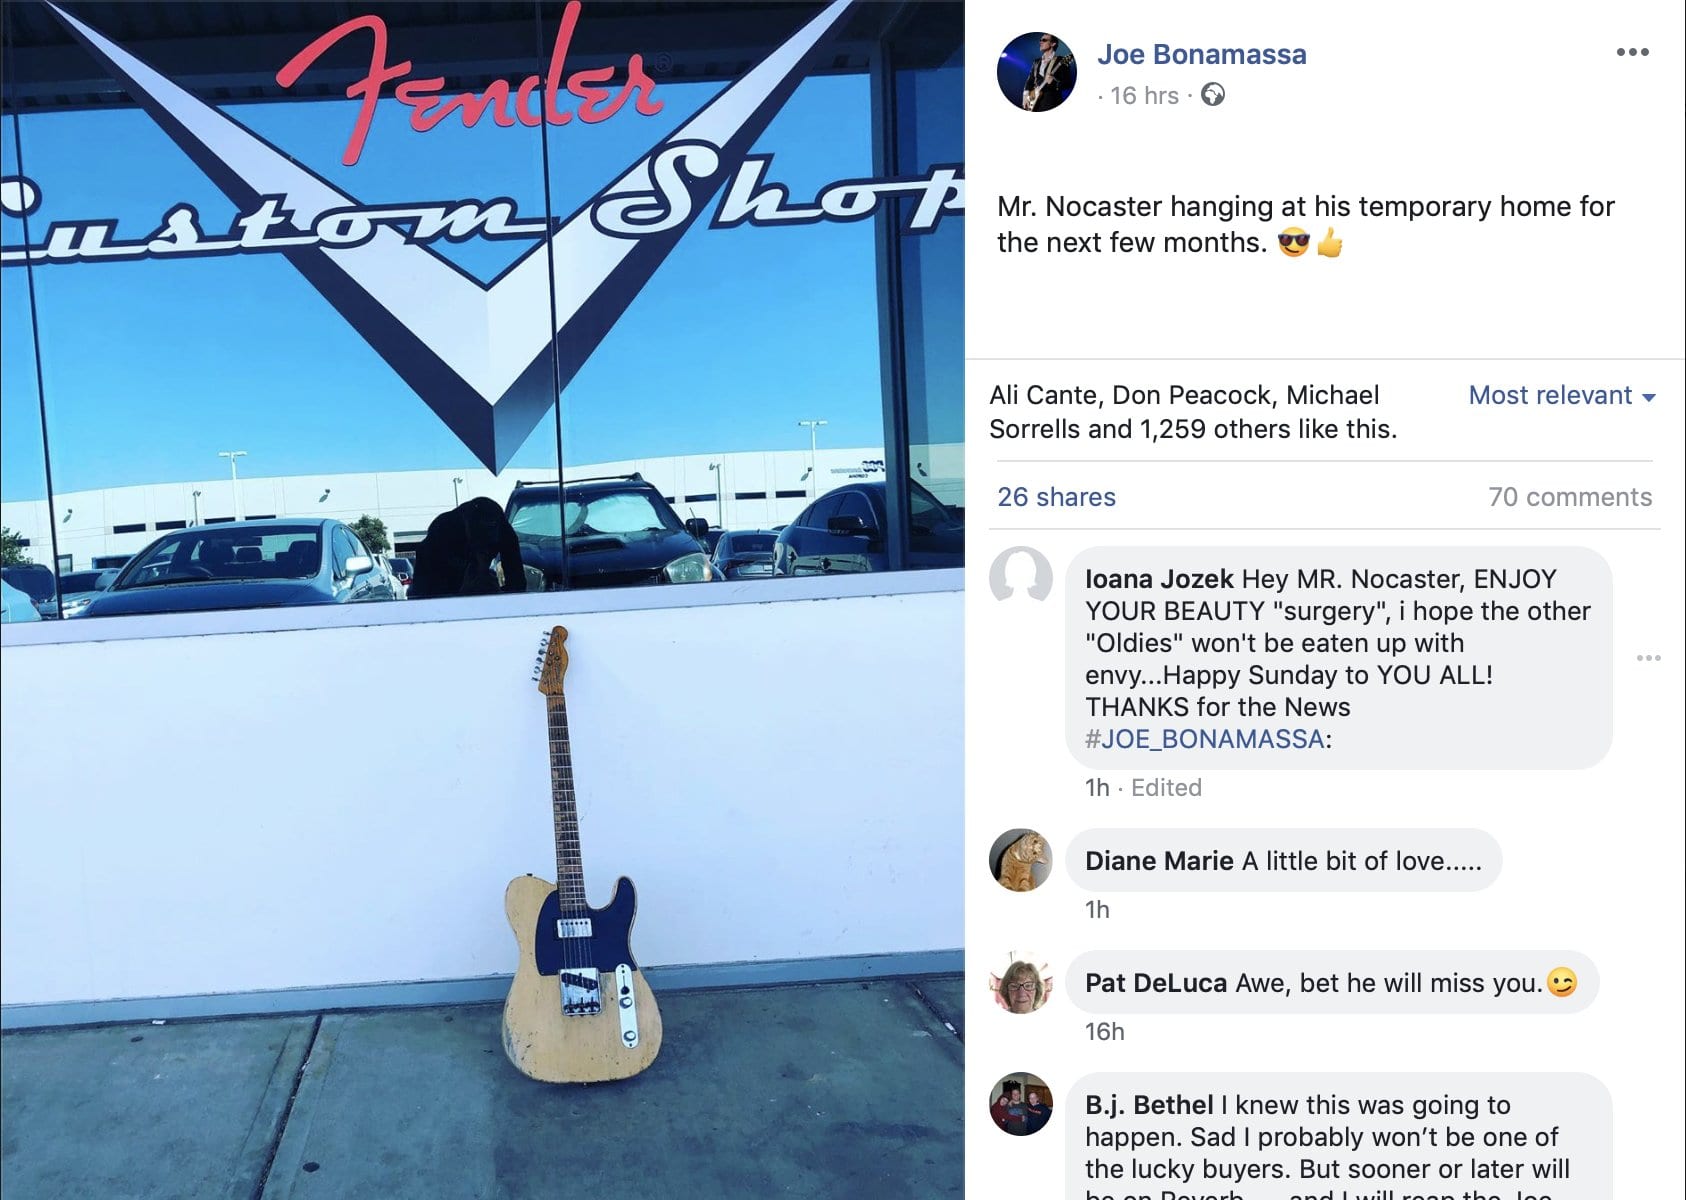Open options dots beside Ioana Jozek's comment
Screen dimensions: 1686x1200
pyautogui.click(x=1648, y=658)
